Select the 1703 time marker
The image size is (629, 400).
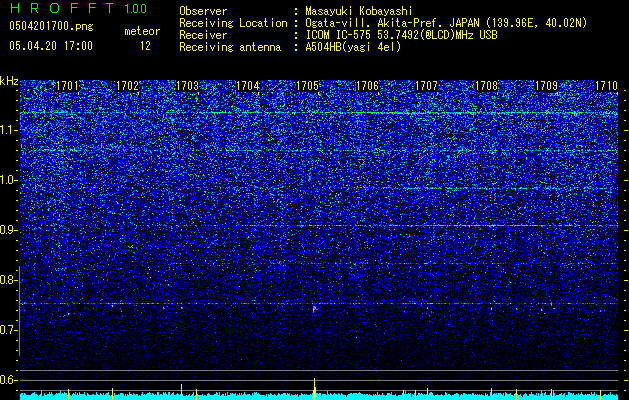[x=187, y=86]
